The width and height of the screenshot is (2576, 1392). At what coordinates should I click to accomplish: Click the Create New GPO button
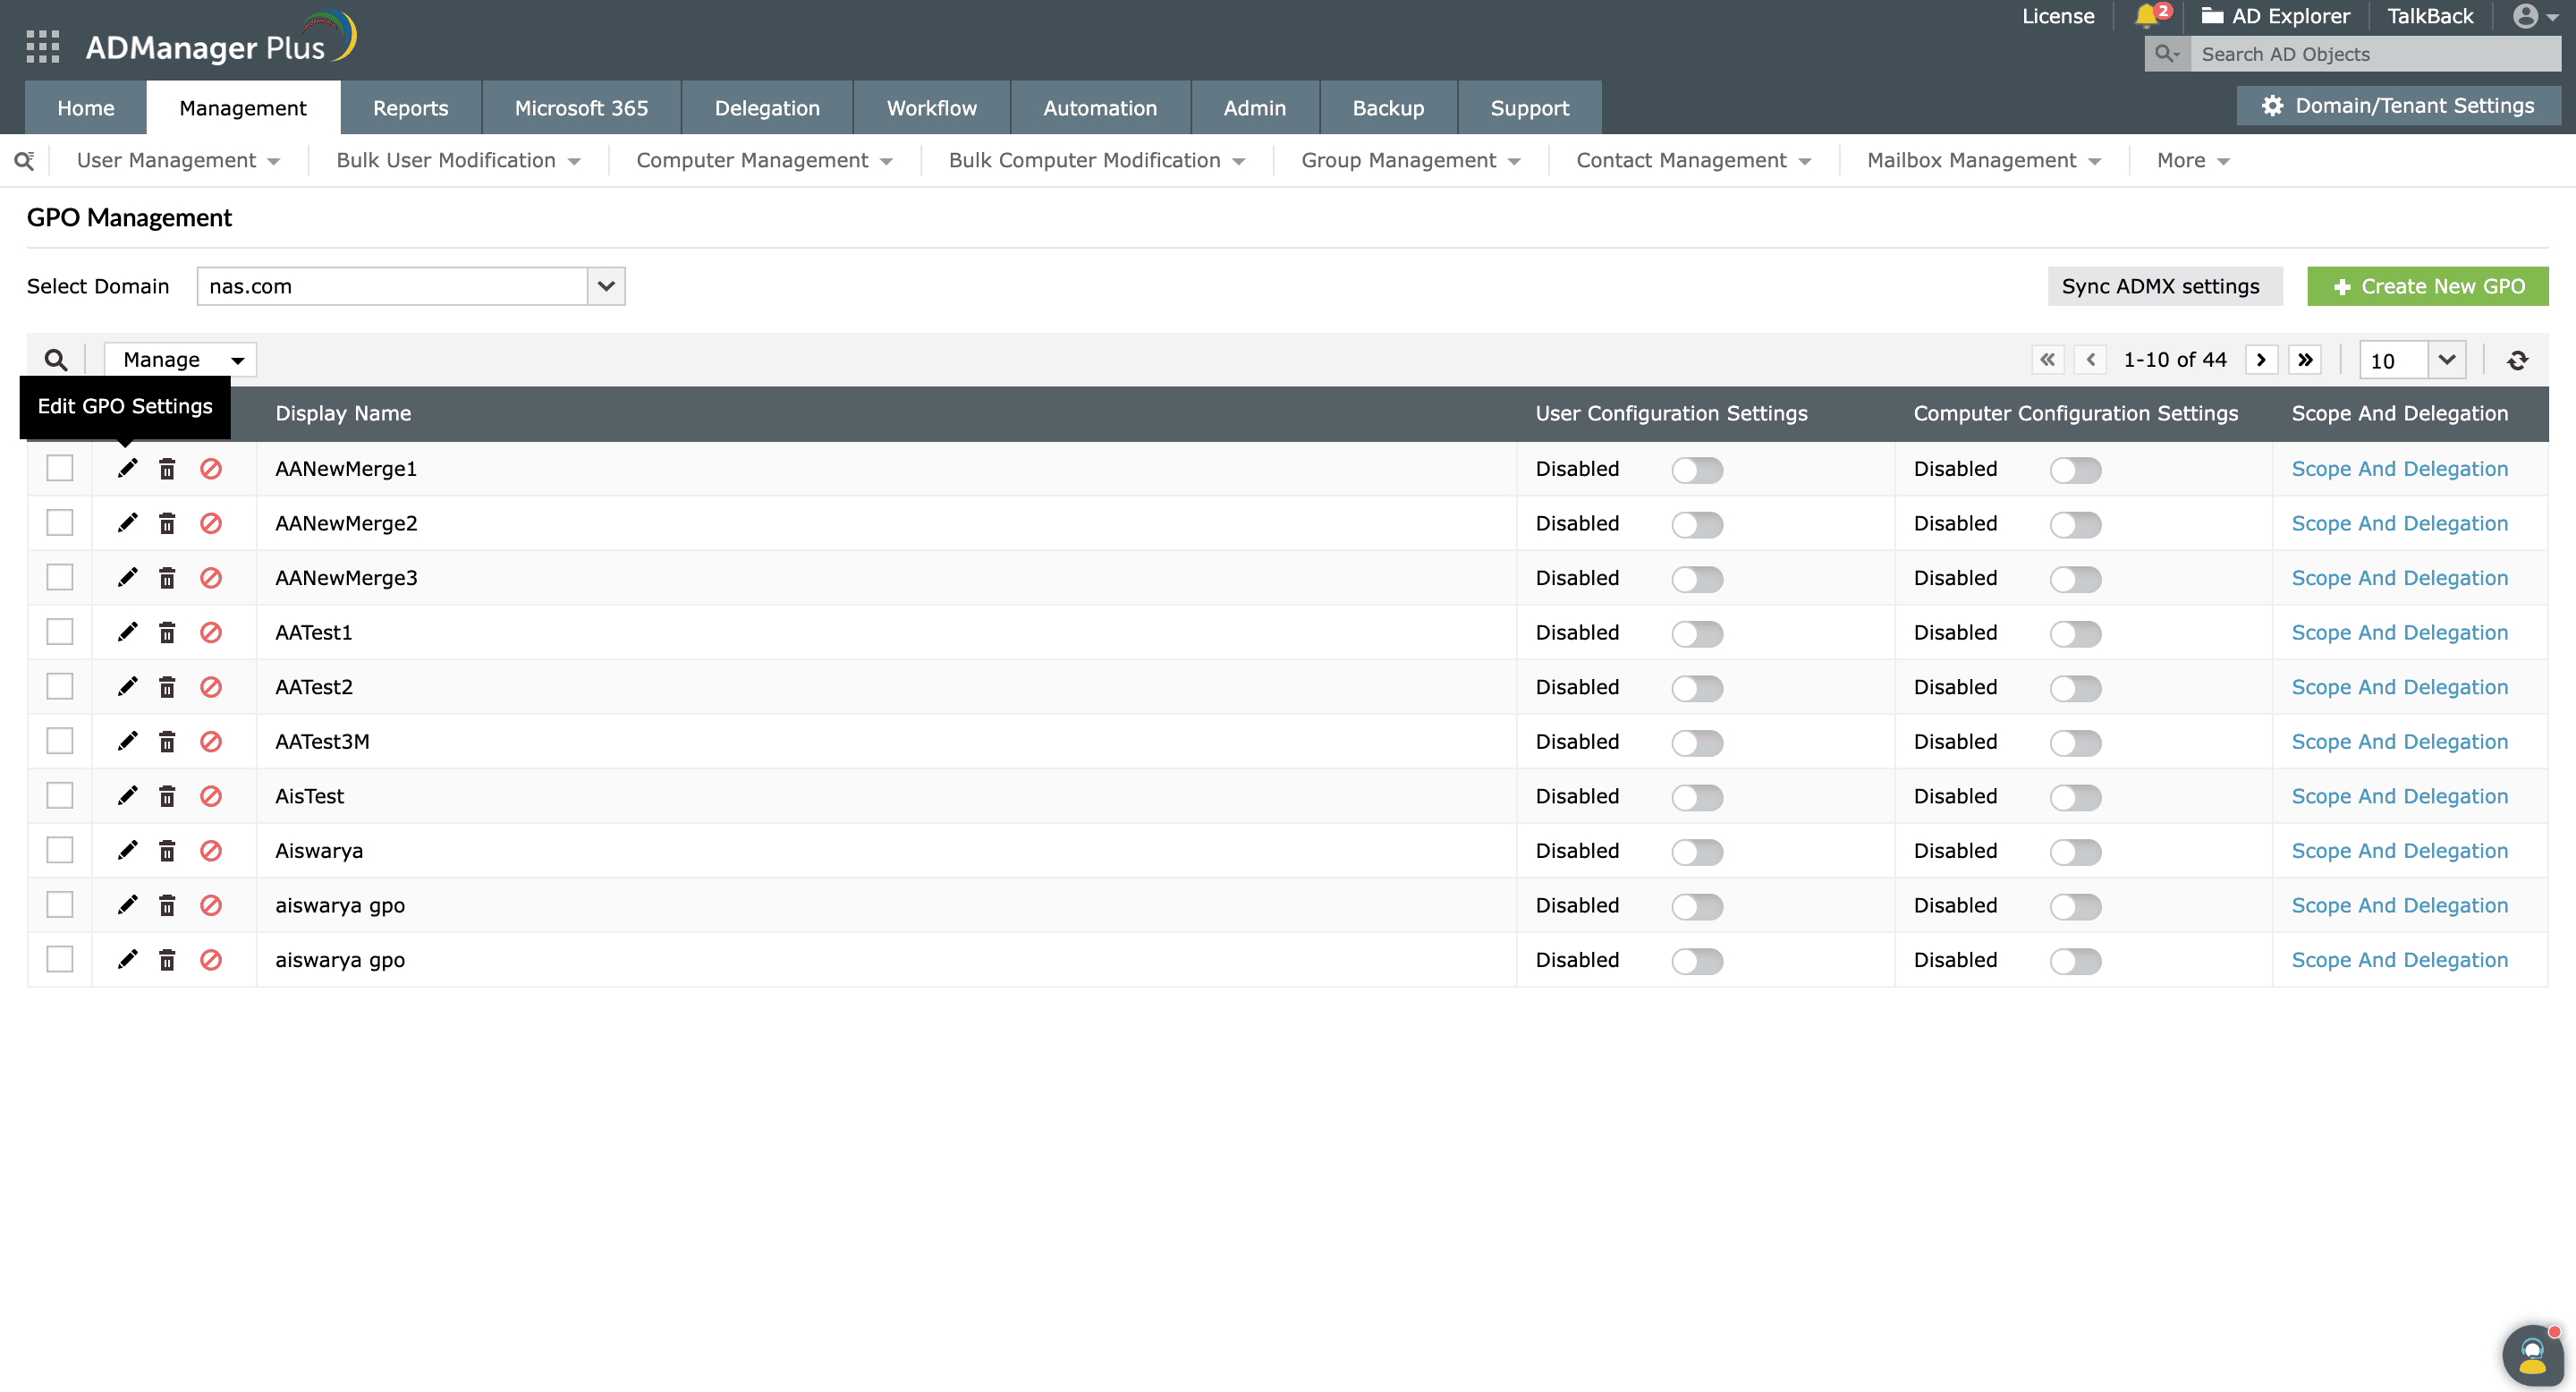coord(2427,286)
